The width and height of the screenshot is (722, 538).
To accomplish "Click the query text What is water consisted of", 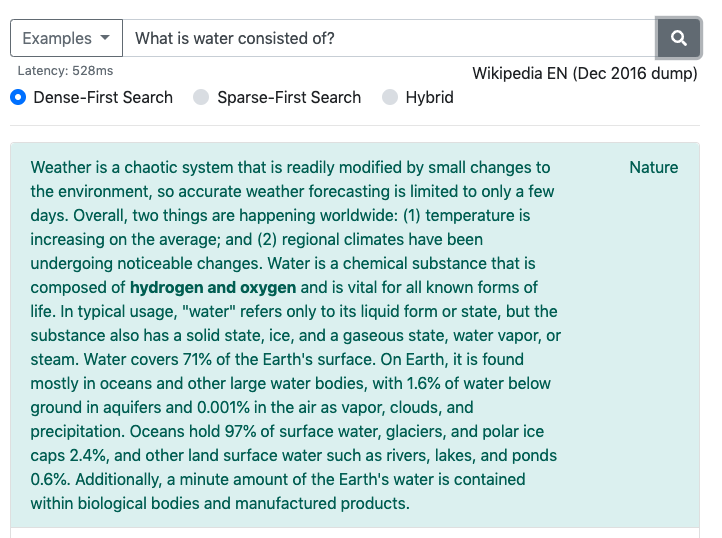I will (235, 38).
